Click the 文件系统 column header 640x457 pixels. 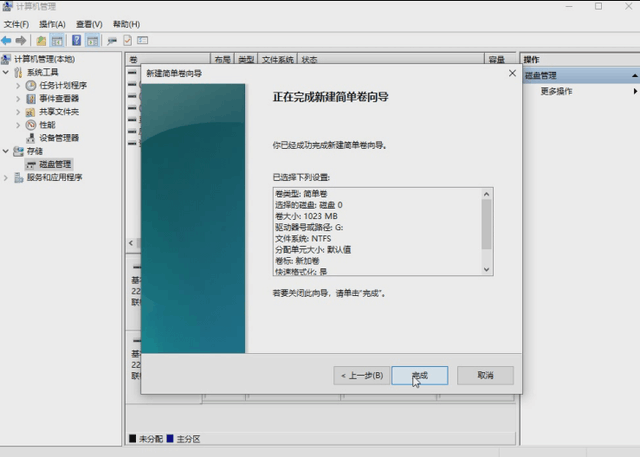(x=278, y=60)
